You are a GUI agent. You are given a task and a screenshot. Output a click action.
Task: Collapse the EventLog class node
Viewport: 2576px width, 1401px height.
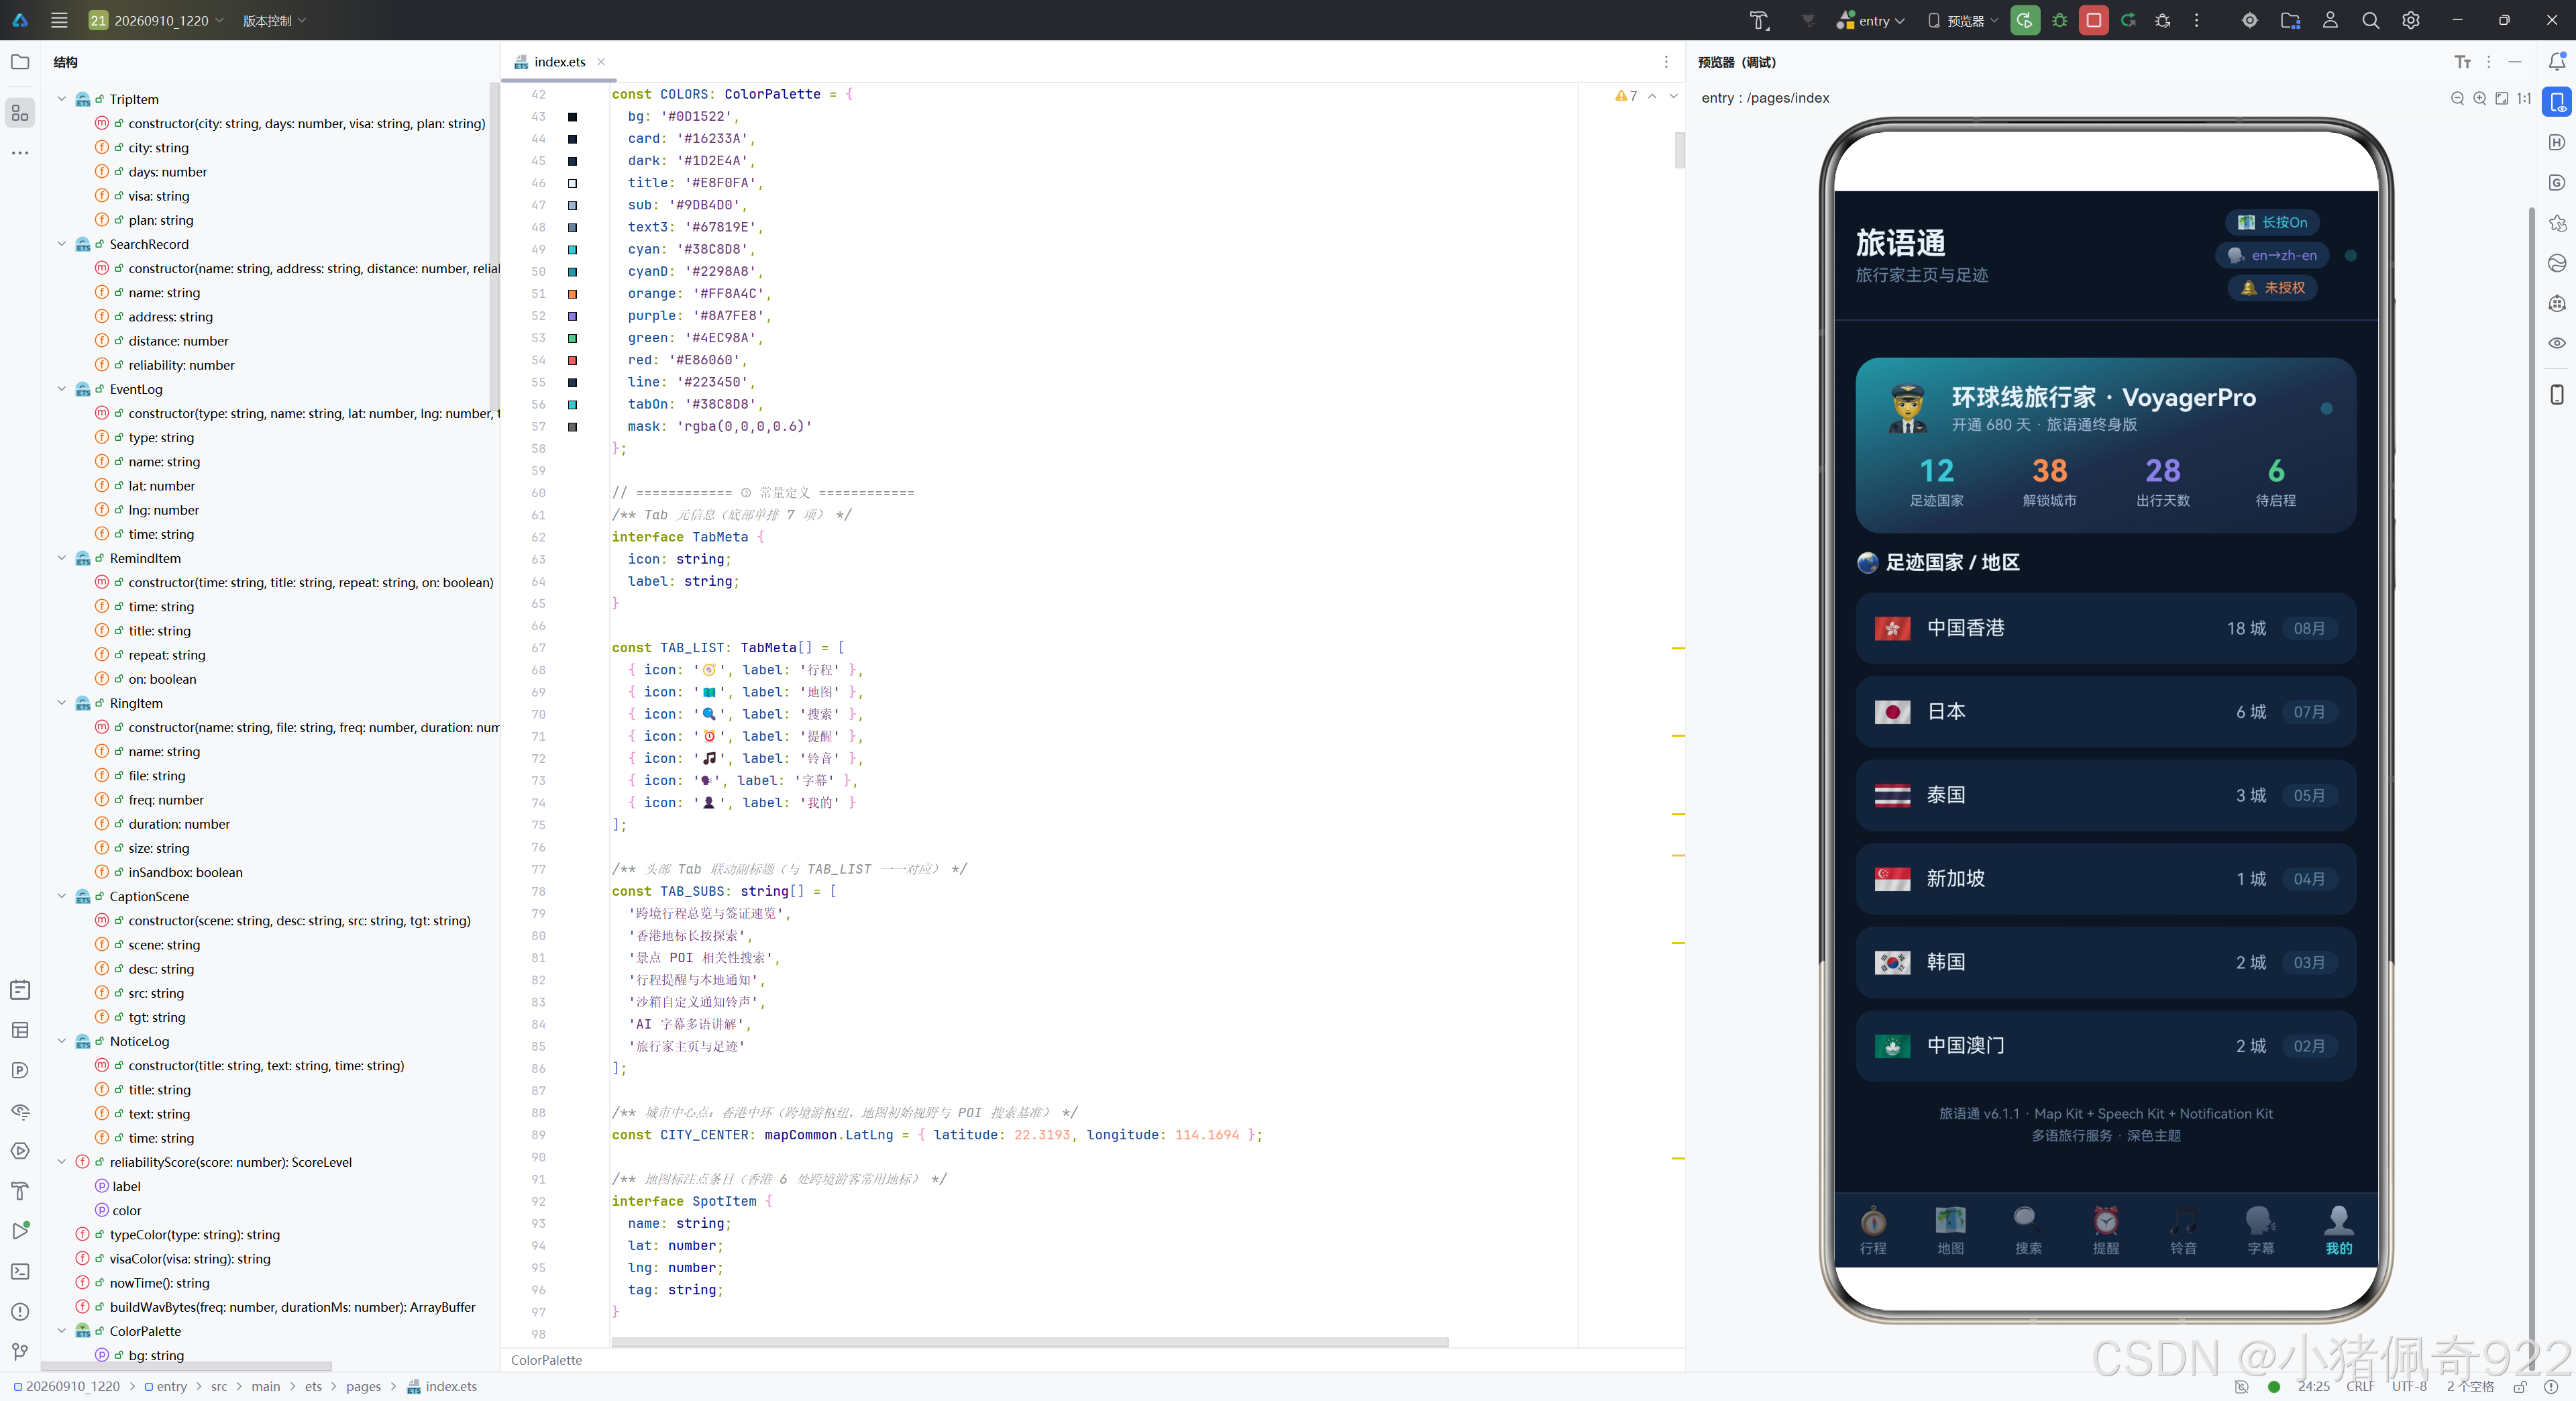click(x=61, y=389)
